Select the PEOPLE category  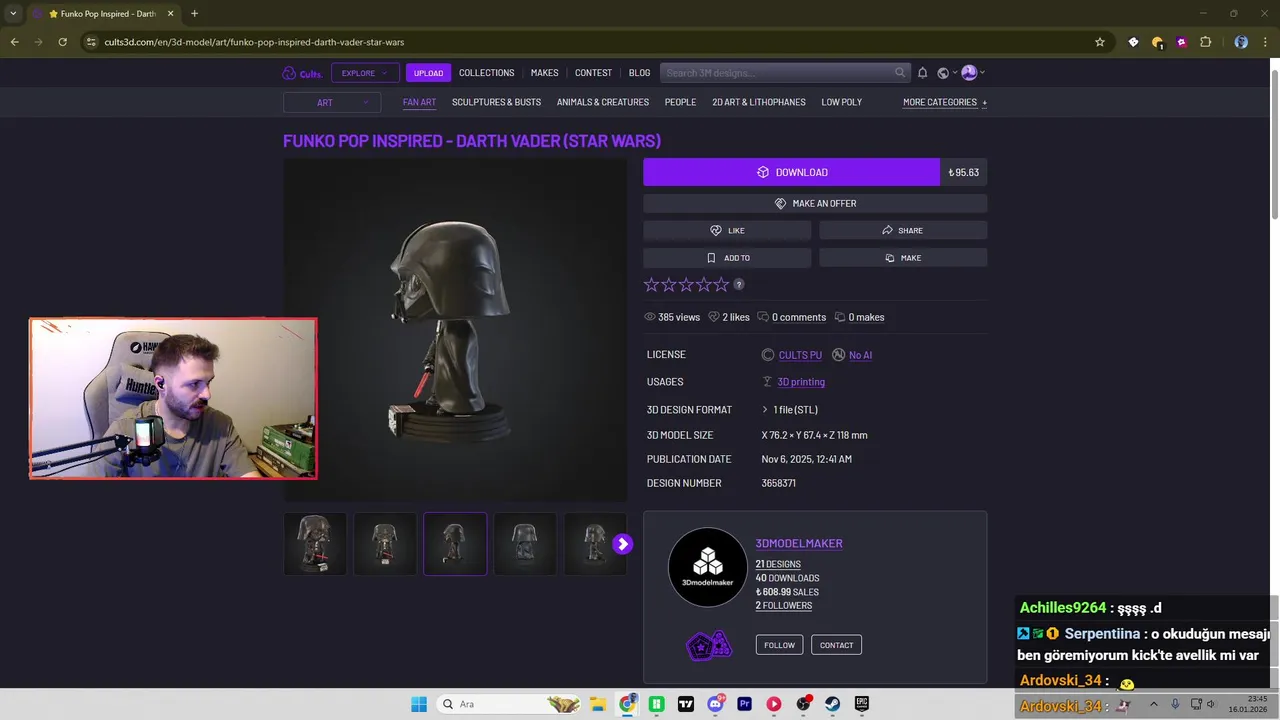[680, 102]
